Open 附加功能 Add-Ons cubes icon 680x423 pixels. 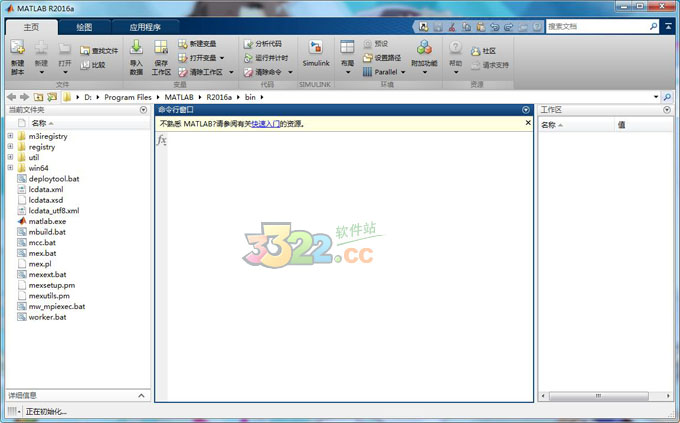tap(424, 47)
